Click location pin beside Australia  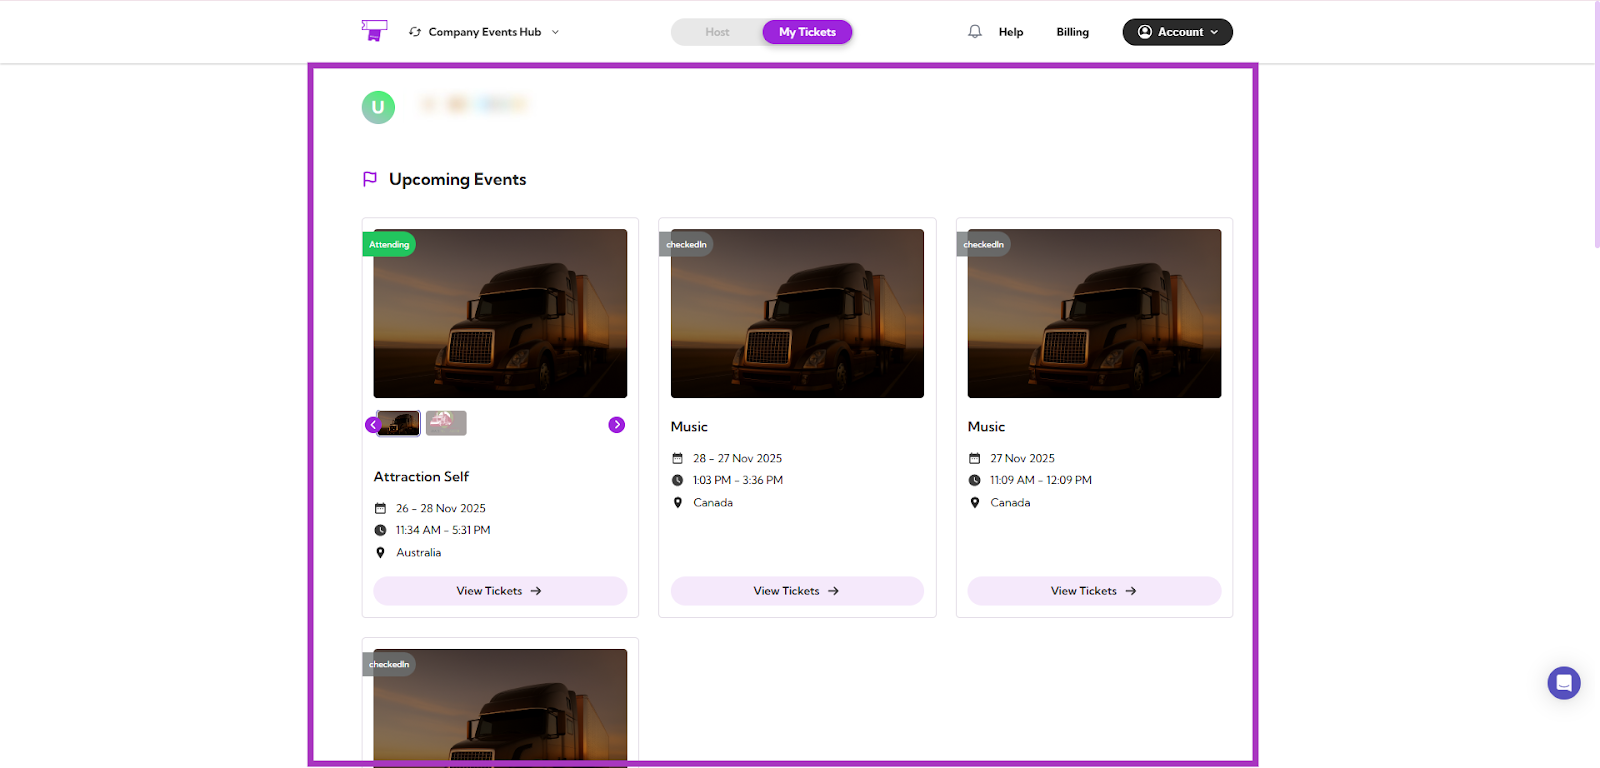[x=380, y=553]
